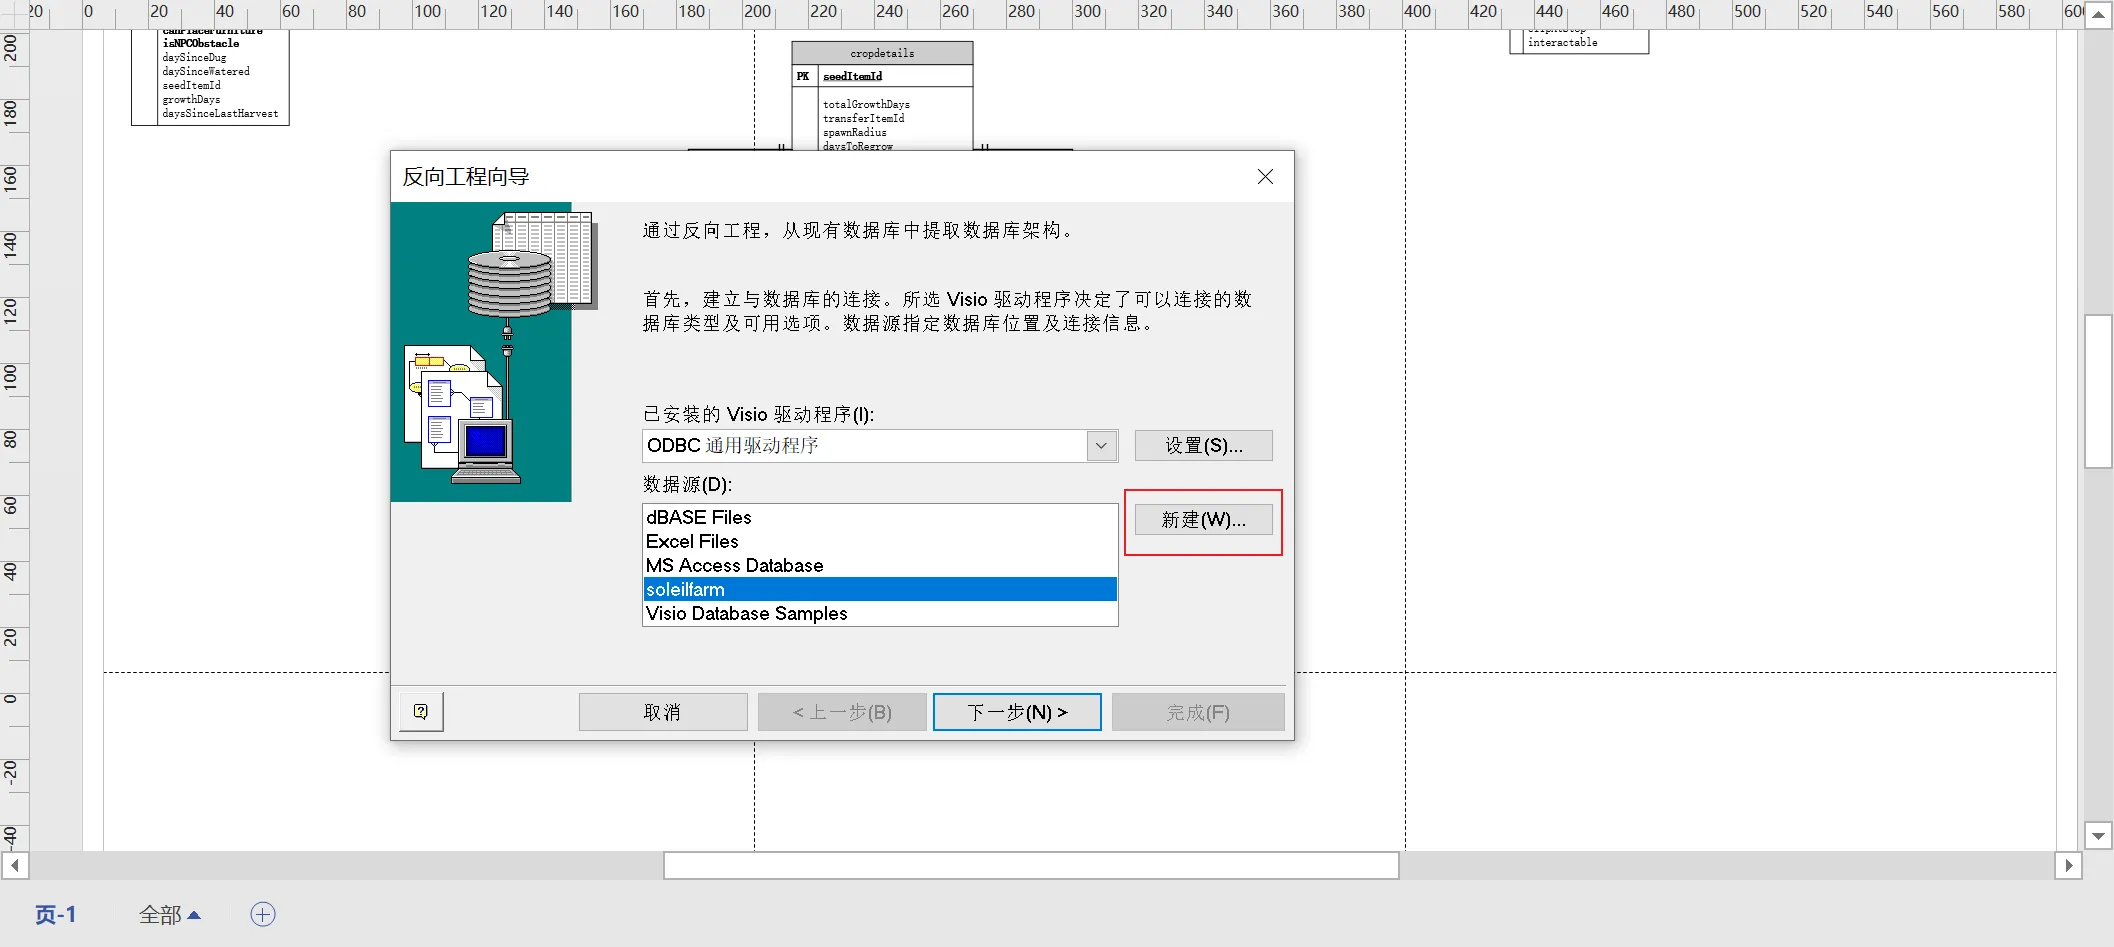Image resolution: width=2114 pixels, height=947 pixels.
Task: Click daysSinceLastHarvest field in left table
Action: pos(220,113)
